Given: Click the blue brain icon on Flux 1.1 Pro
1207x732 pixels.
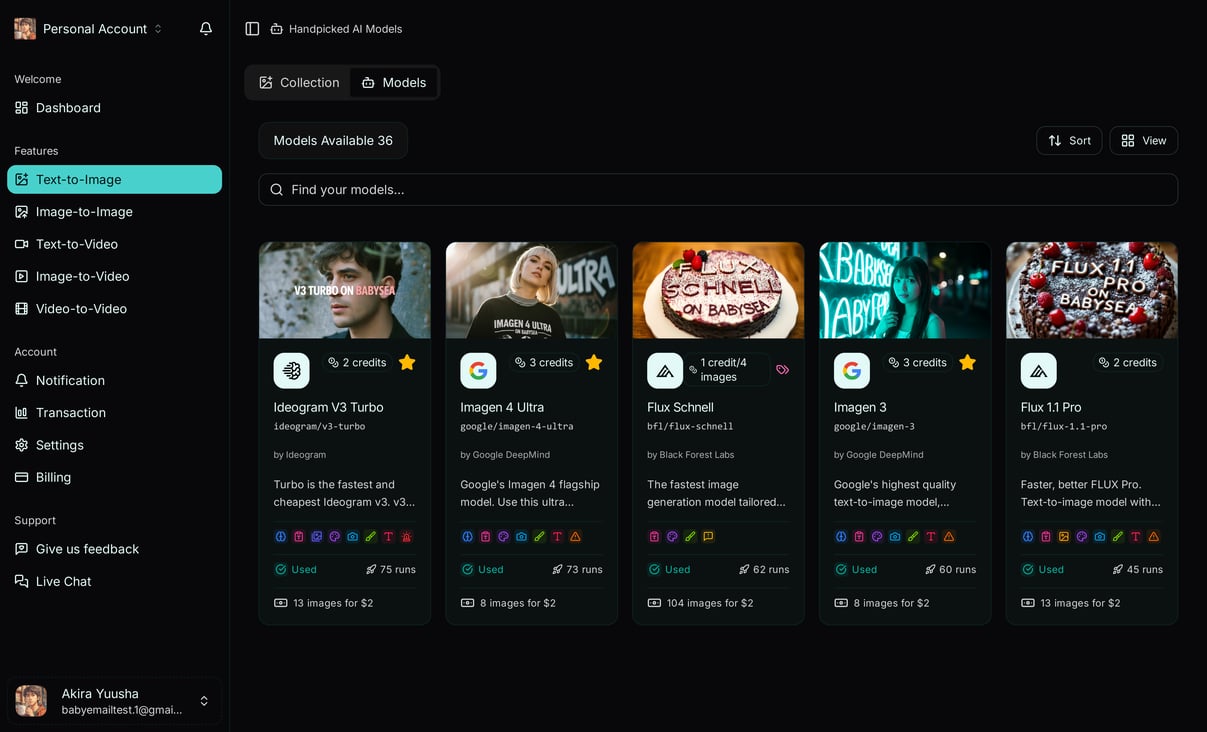Looking at the screenshot, I should (x=1028, y=537).
